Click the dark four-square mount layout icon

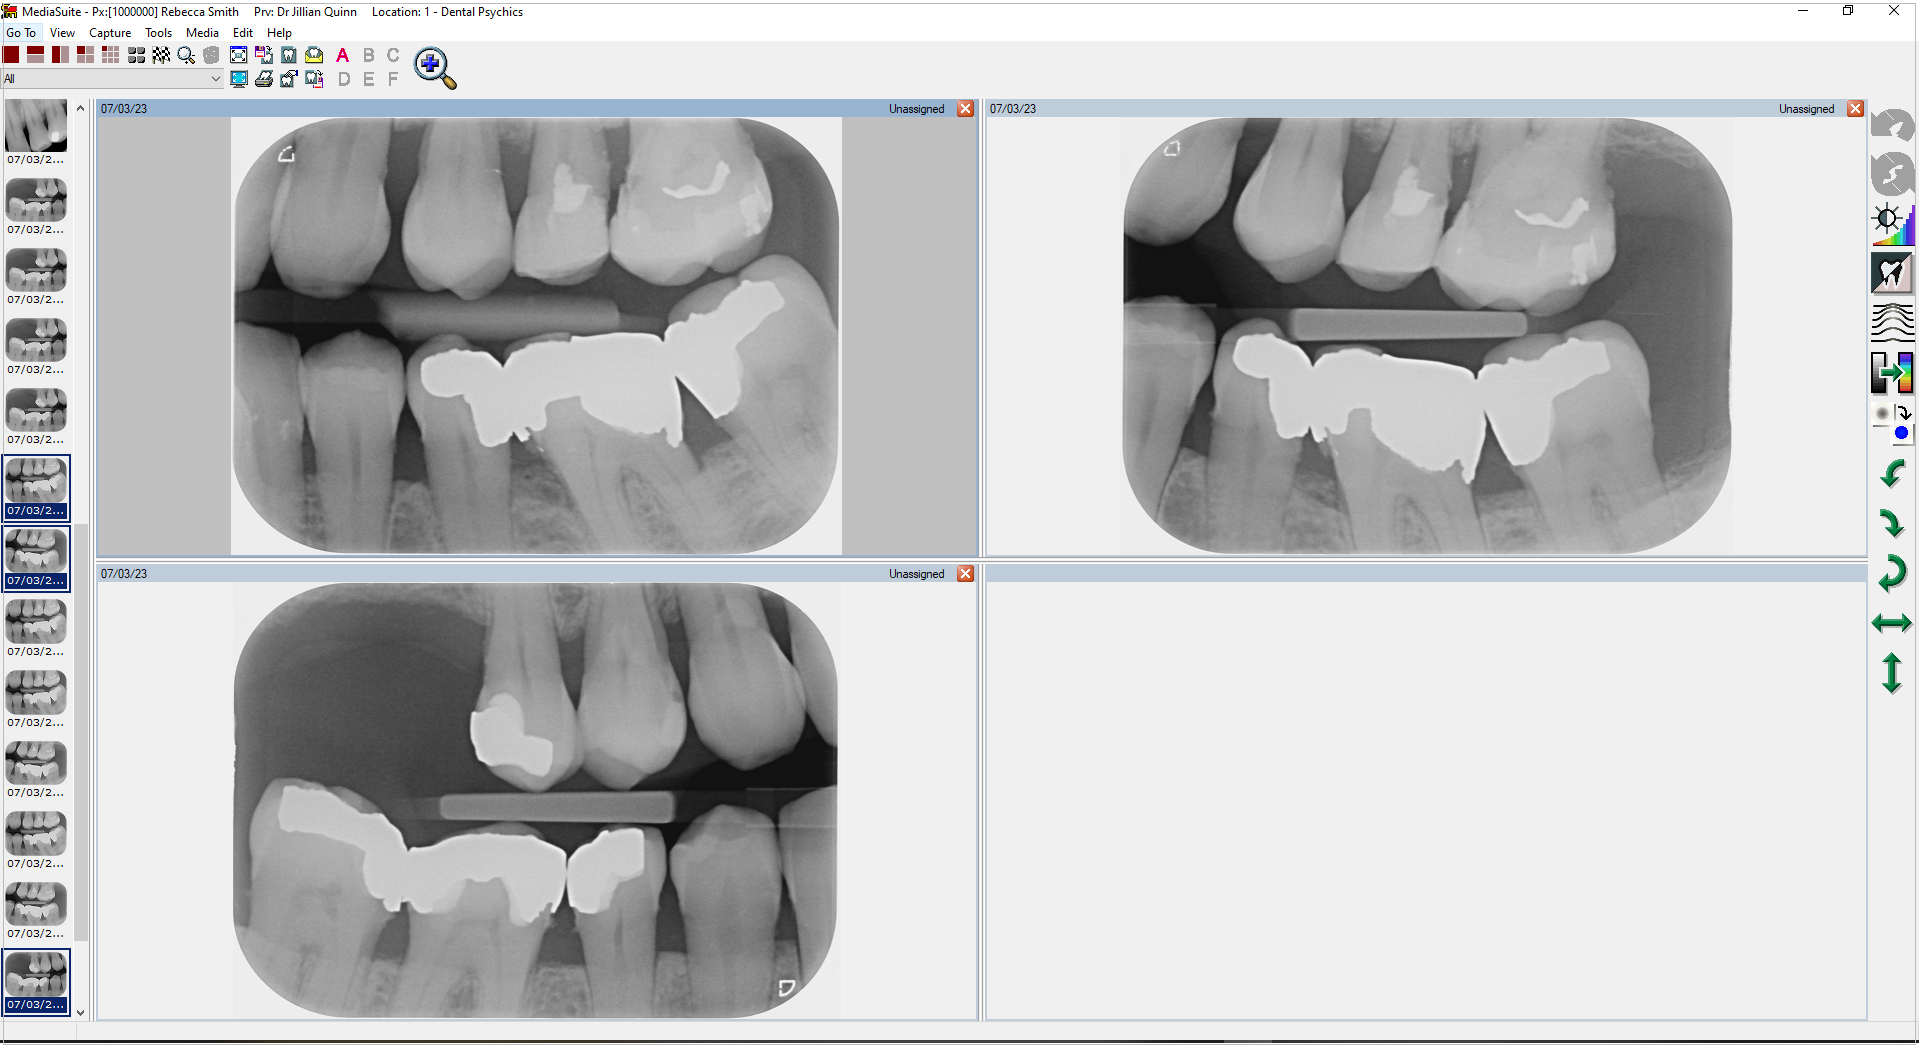136,55
